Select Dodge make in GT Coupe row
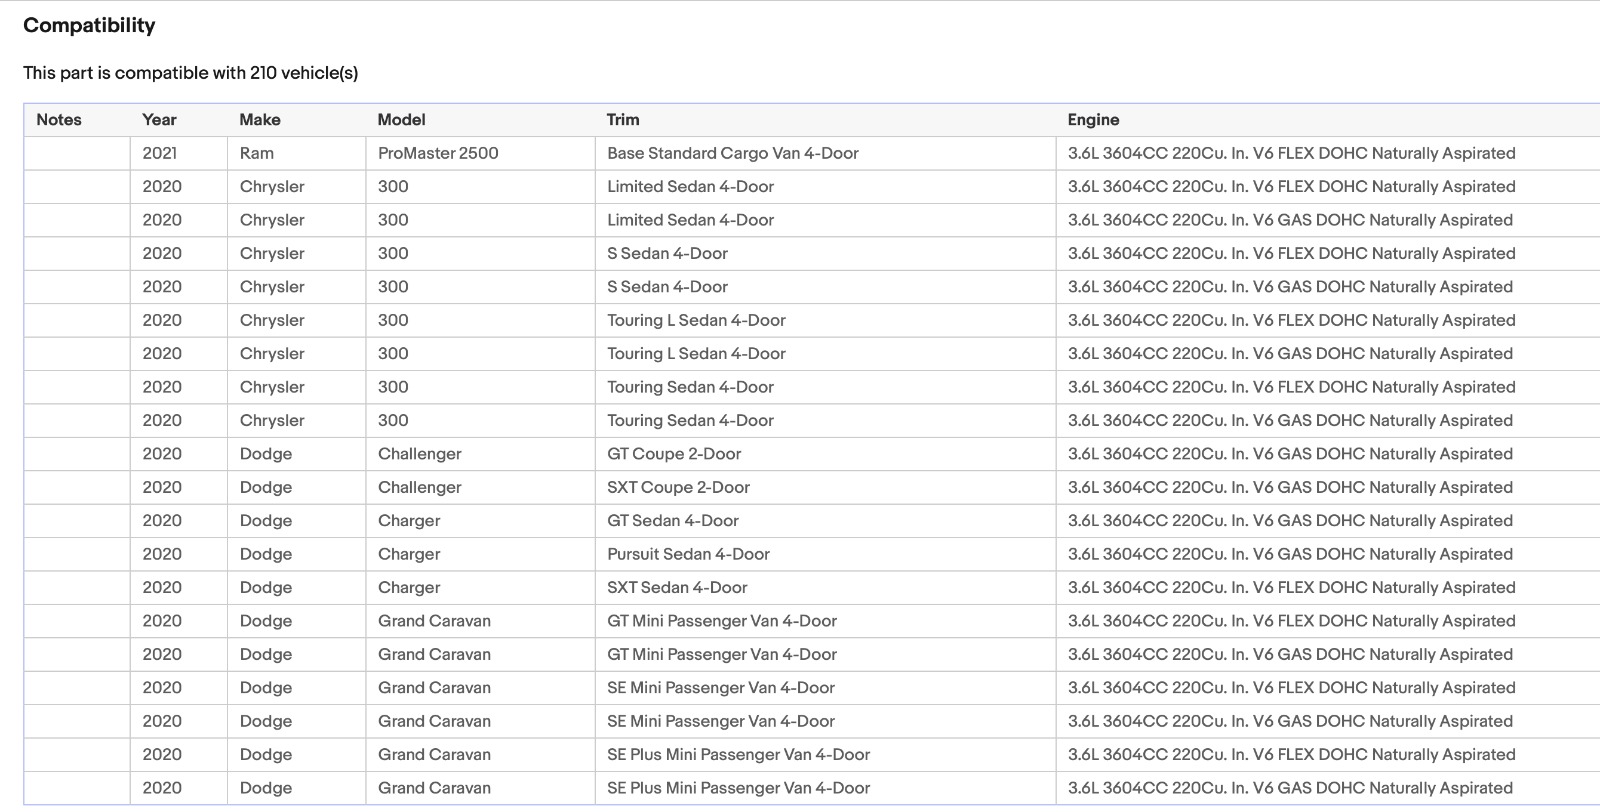Viewport: 1600px width, 812px height. [x=266, y=454]
